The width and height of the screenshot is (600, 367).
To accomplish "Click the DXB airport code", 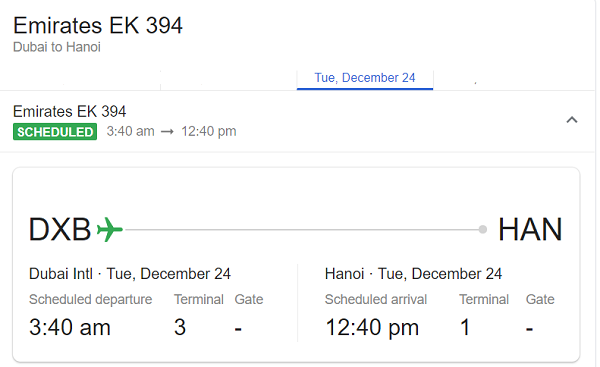I will [60, 229].
